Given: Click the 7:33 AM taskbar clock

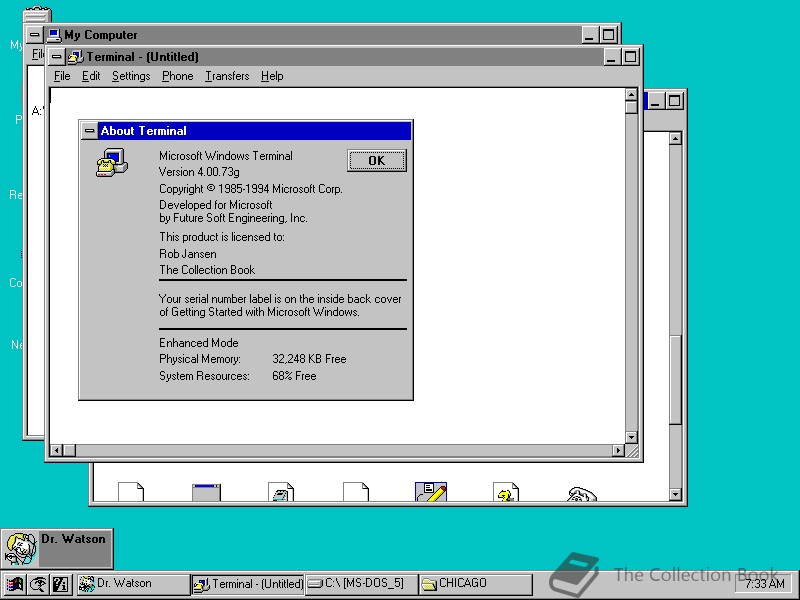Looking at the screenshot, I should (764, 584).
